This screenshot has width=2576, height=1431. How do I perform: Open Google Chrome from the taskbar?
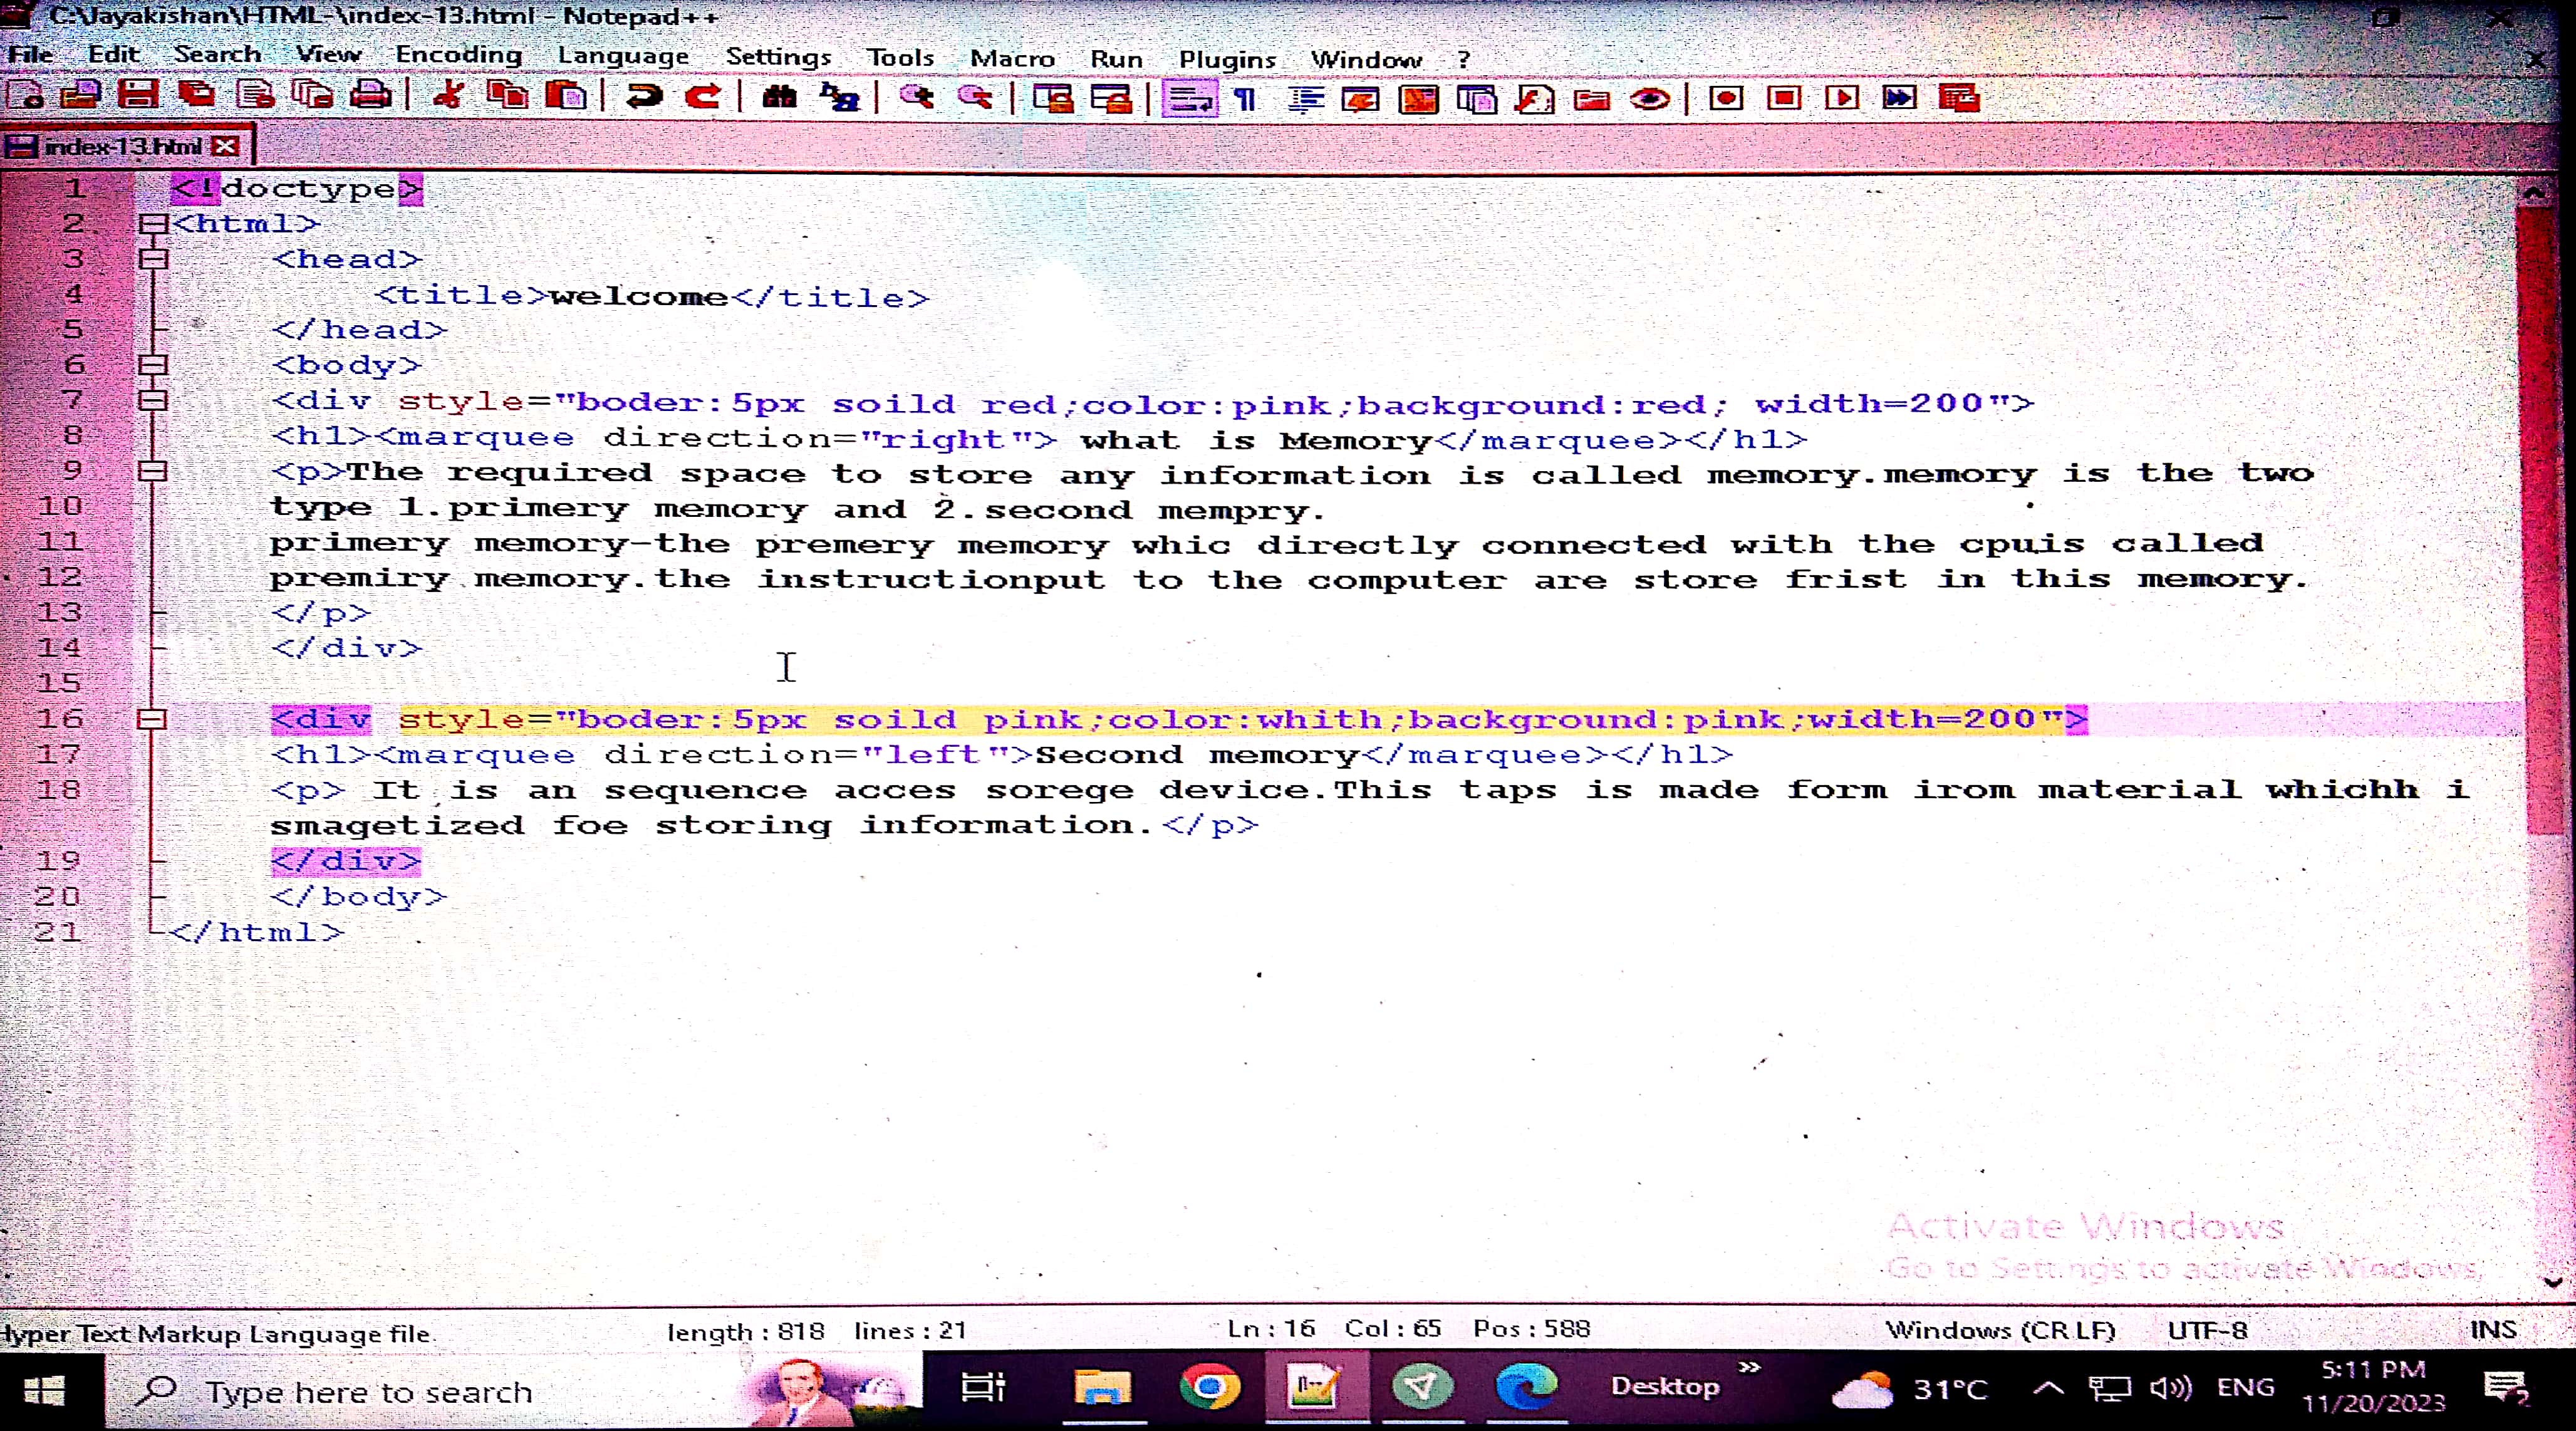[x=1209, y=1387]
